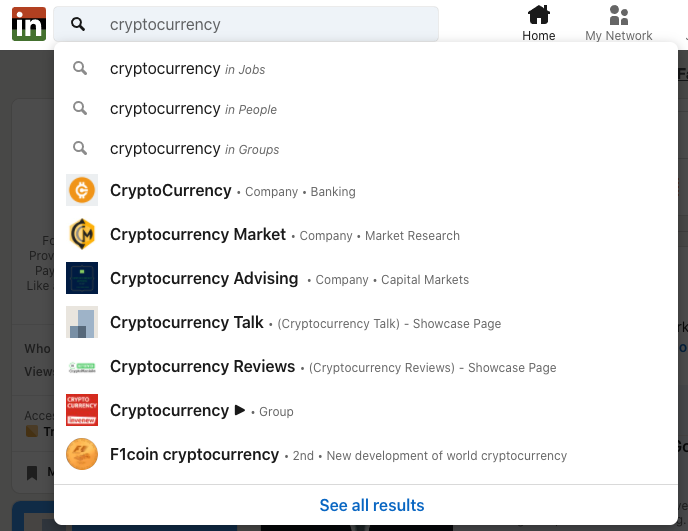This screenshot has height=531, width=688.
Task: Search cryptocurrency in People suggestion
Action: (366, 109)
